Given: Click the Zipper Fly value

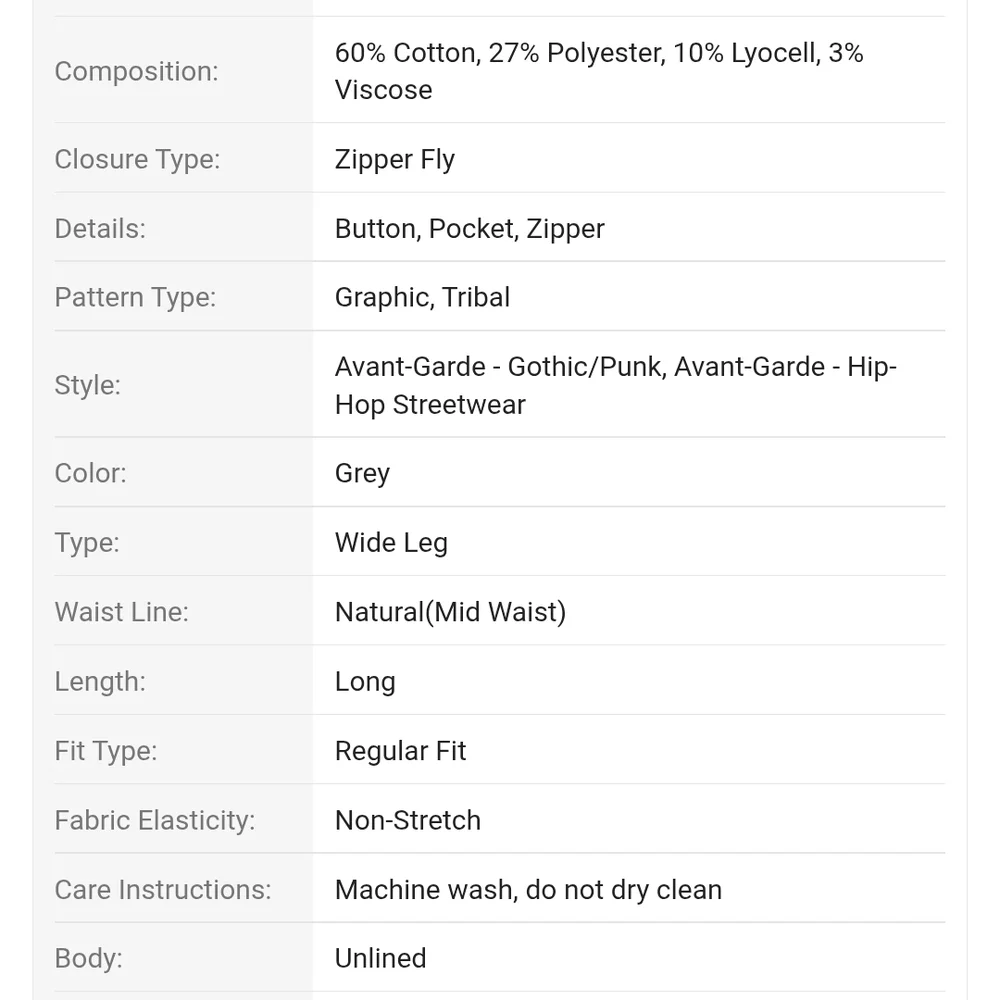Looking at the screenshot, I should [395, 159].
